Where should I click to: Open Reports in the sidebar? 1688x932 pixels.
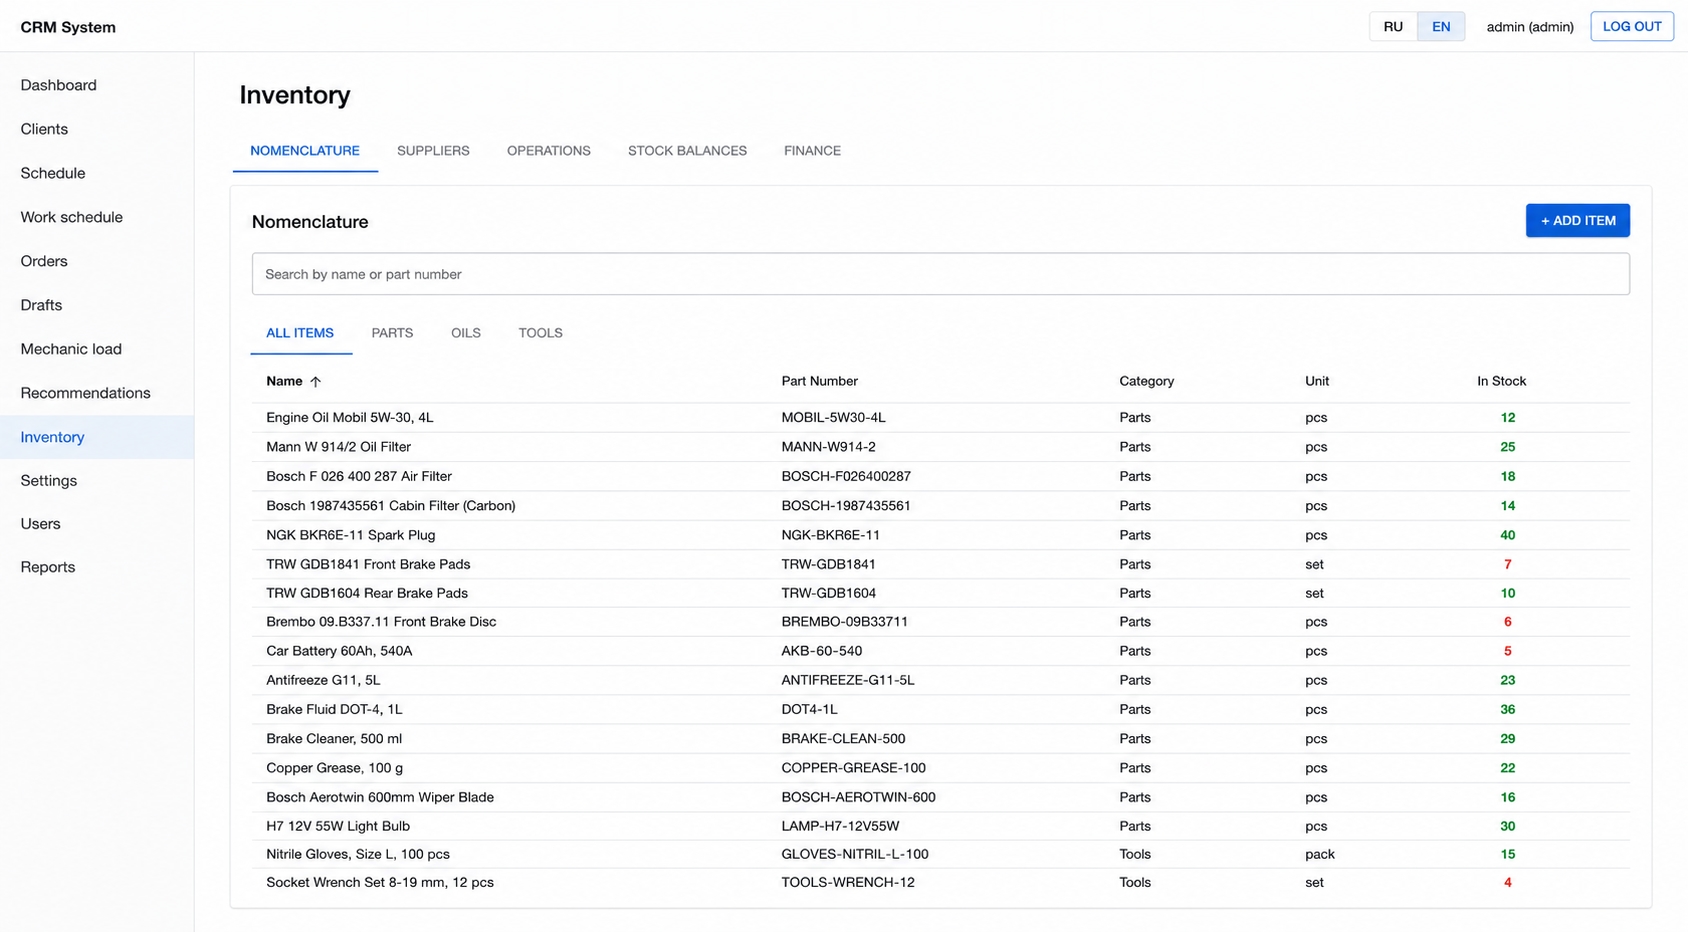[97, 567]
